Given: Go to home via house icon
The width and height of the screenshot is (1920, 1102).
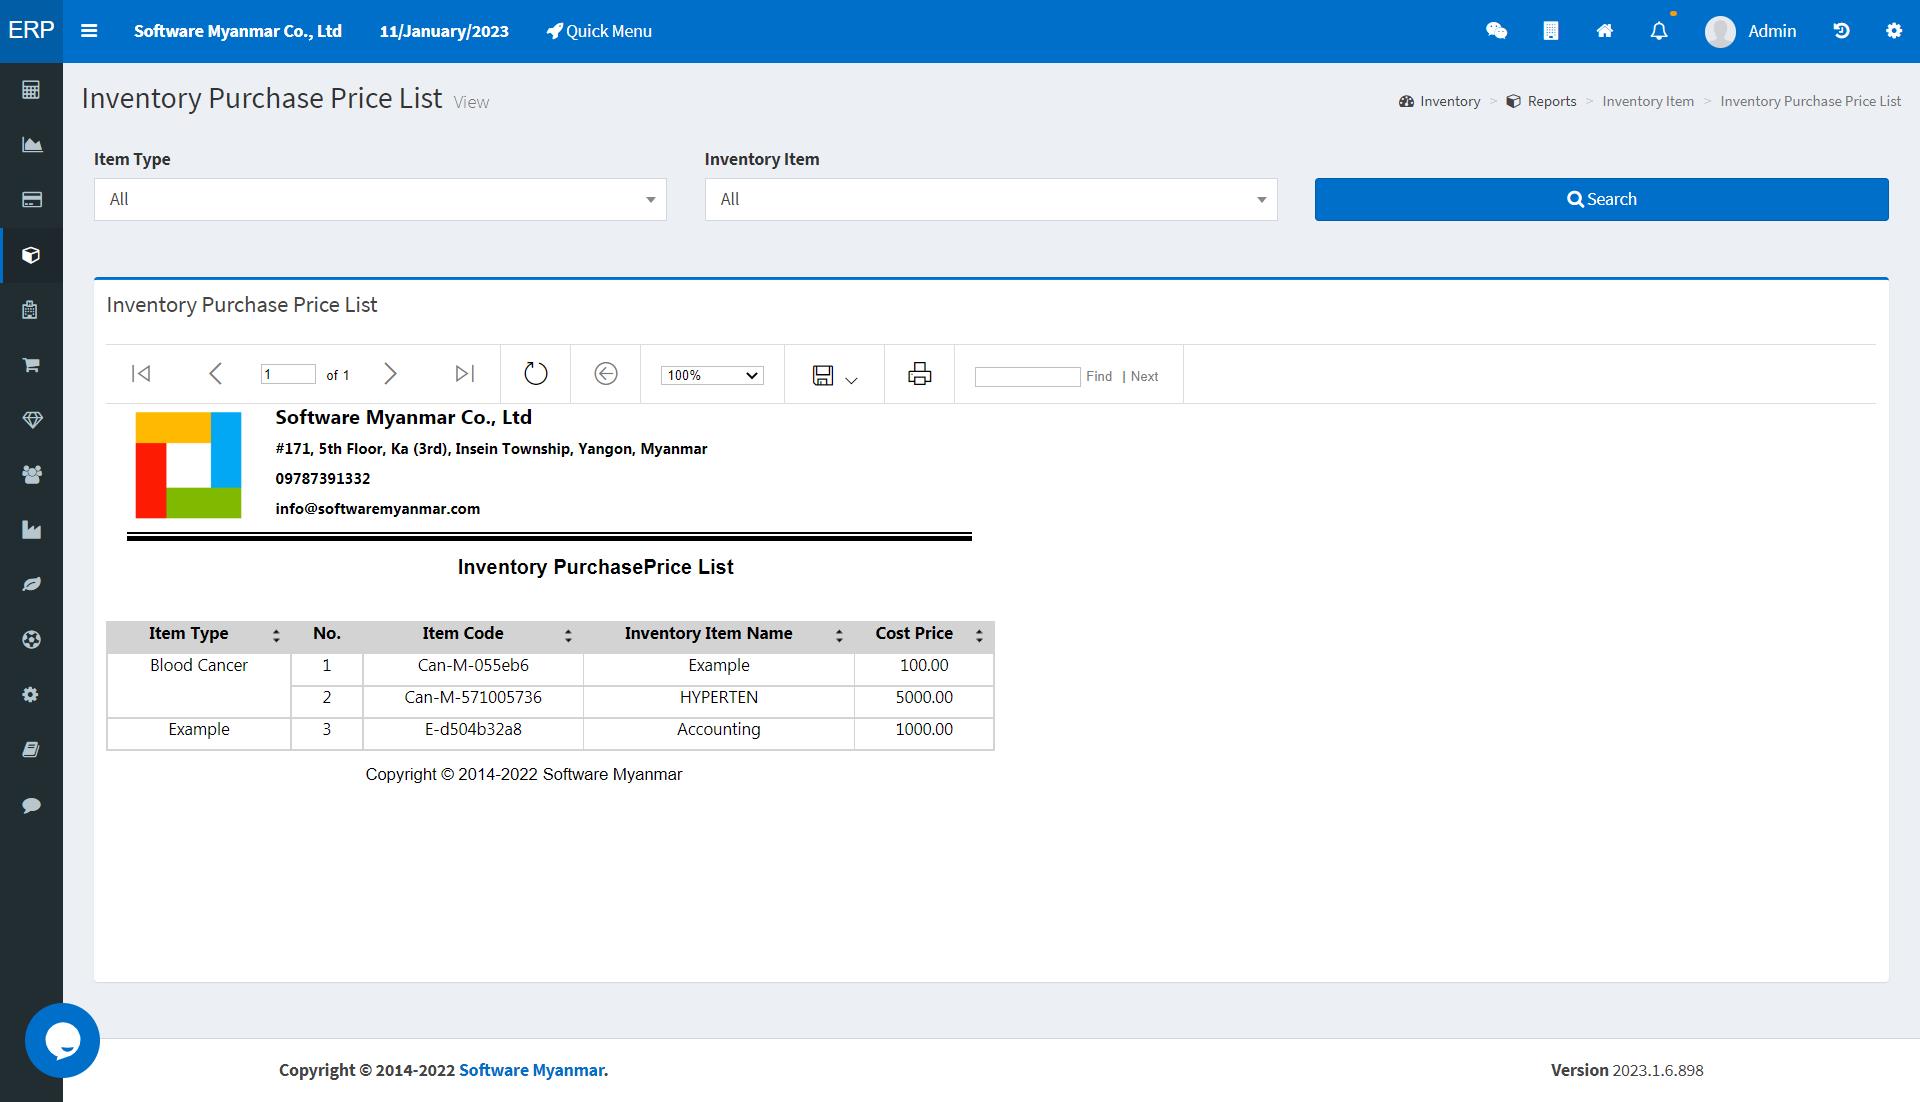Looking at the screenshot, I should (x=1605, y=31).
